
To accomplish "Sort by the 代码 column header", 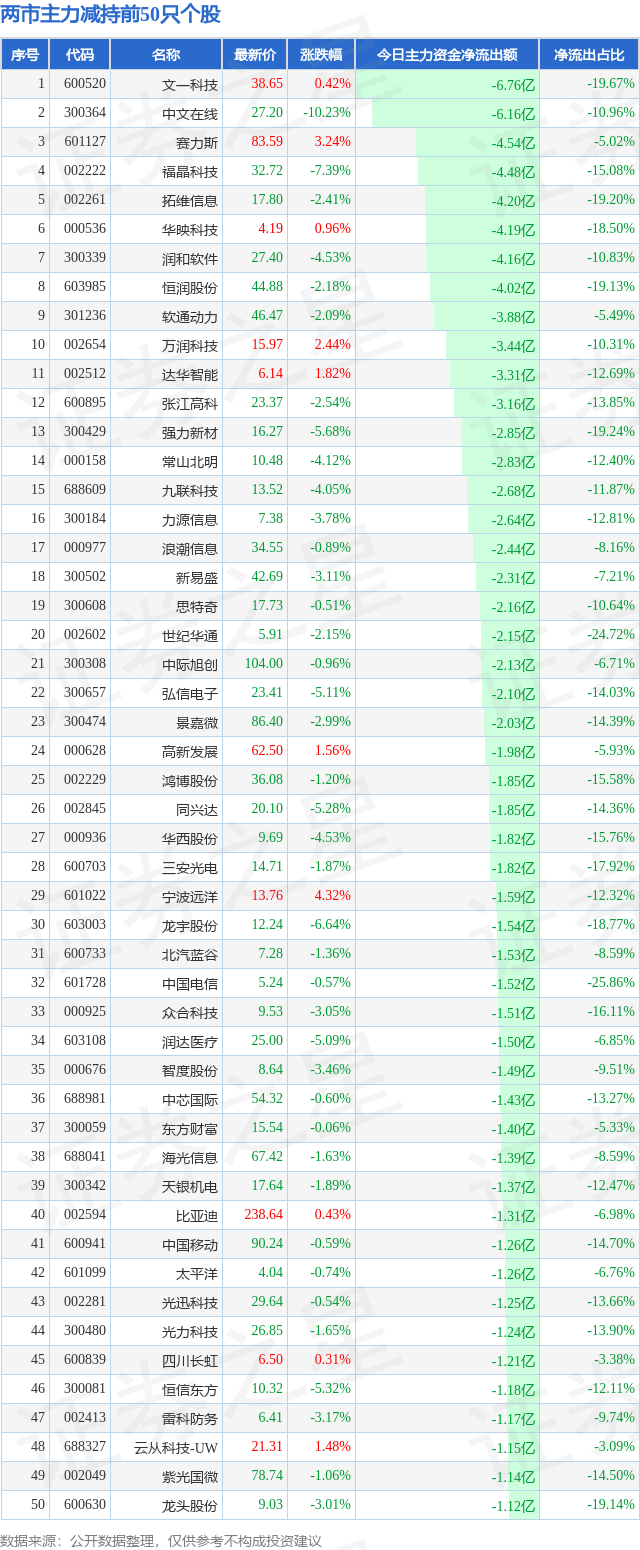I will (x=79, y=55).
